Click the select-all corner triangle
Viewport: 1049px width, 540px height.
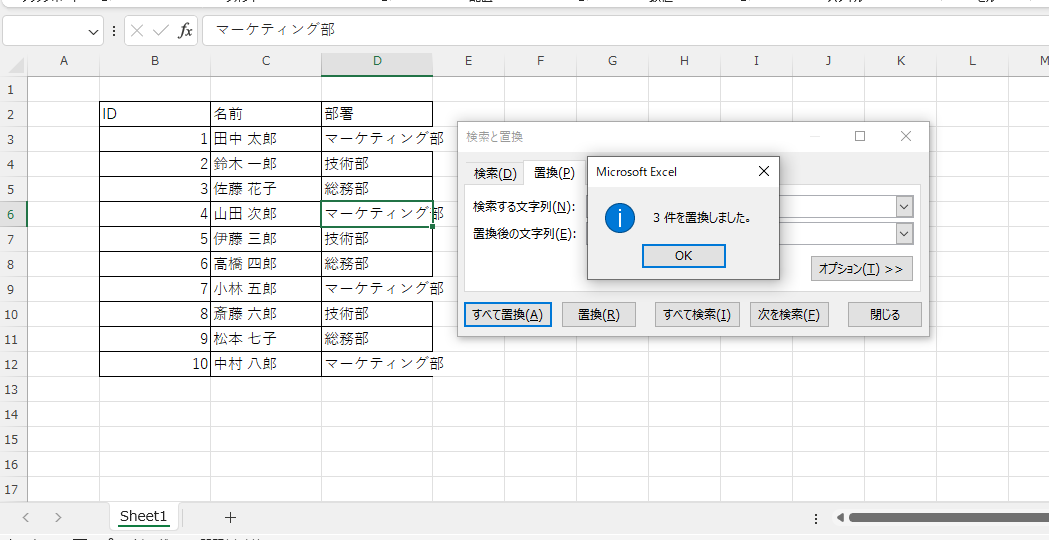coord(14,64)
